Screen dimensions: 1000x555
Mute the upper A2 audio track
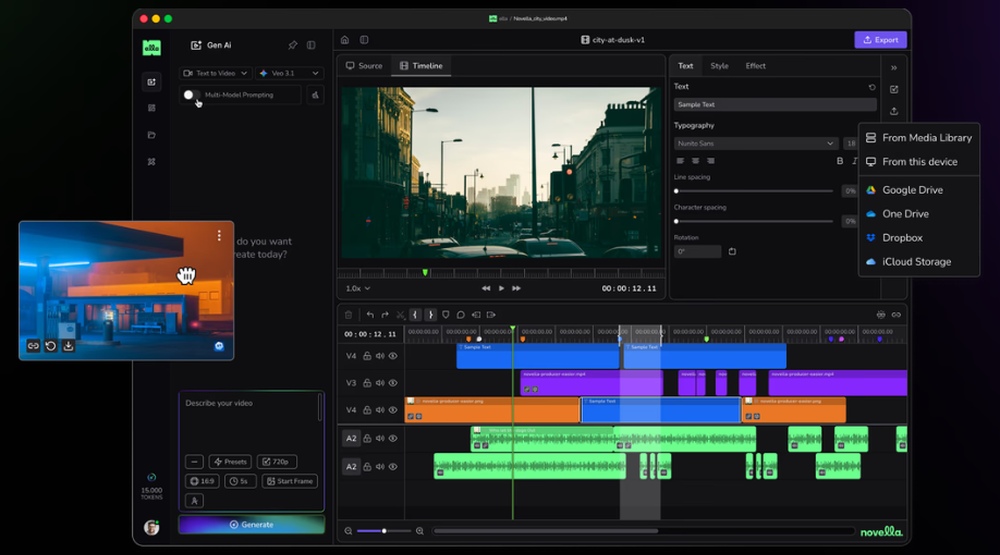click(x=380, y=438)
